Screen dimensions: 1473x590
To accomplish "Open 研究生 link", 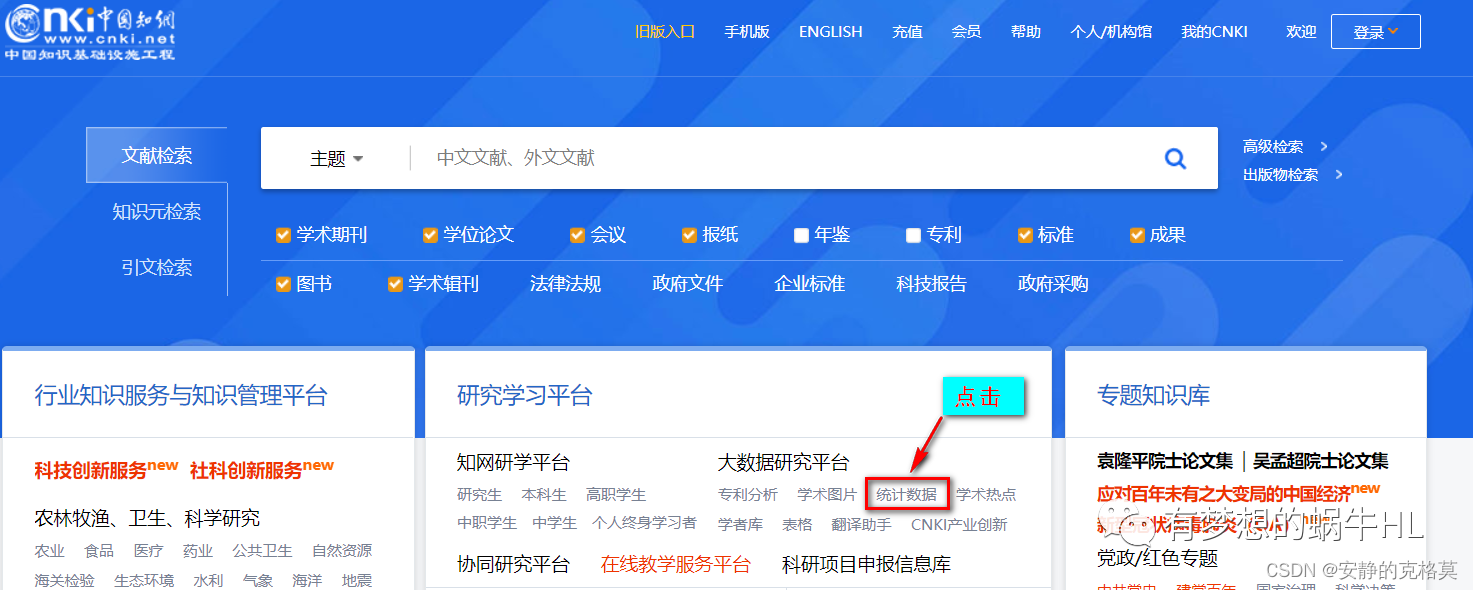I will [480, 494].
